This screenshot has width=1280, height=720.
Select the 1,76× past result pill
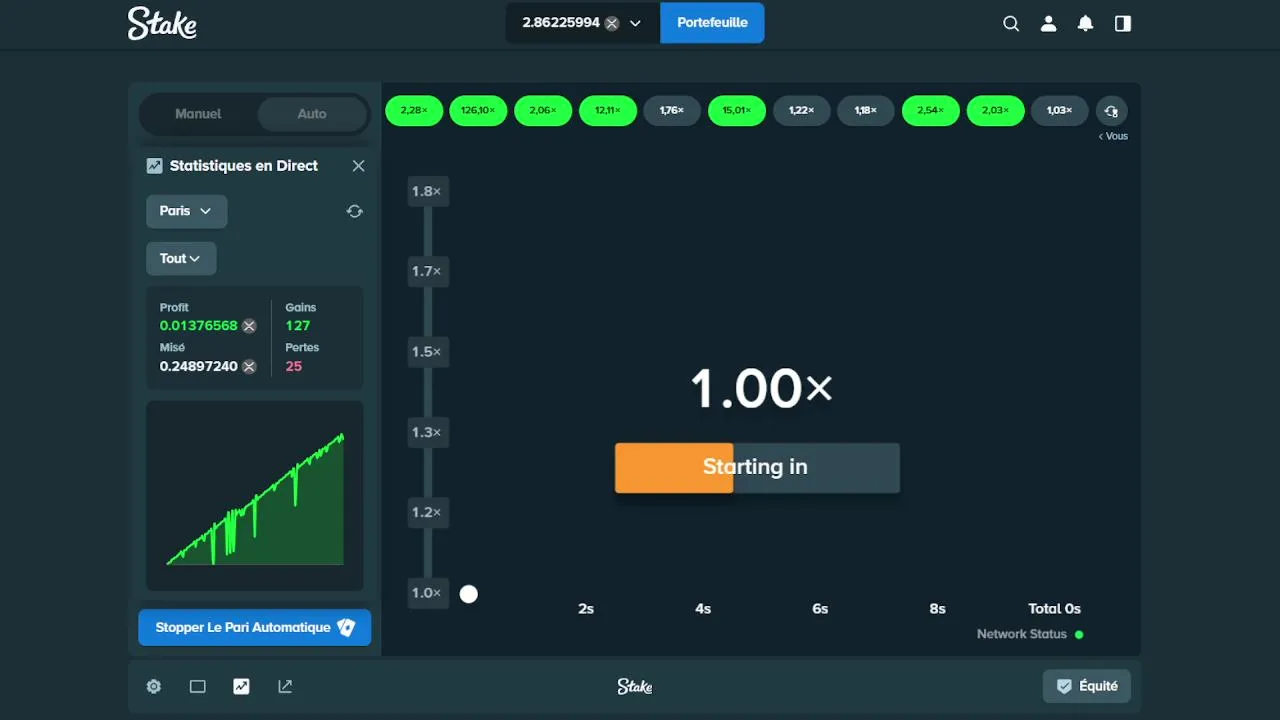pos(672,111)
